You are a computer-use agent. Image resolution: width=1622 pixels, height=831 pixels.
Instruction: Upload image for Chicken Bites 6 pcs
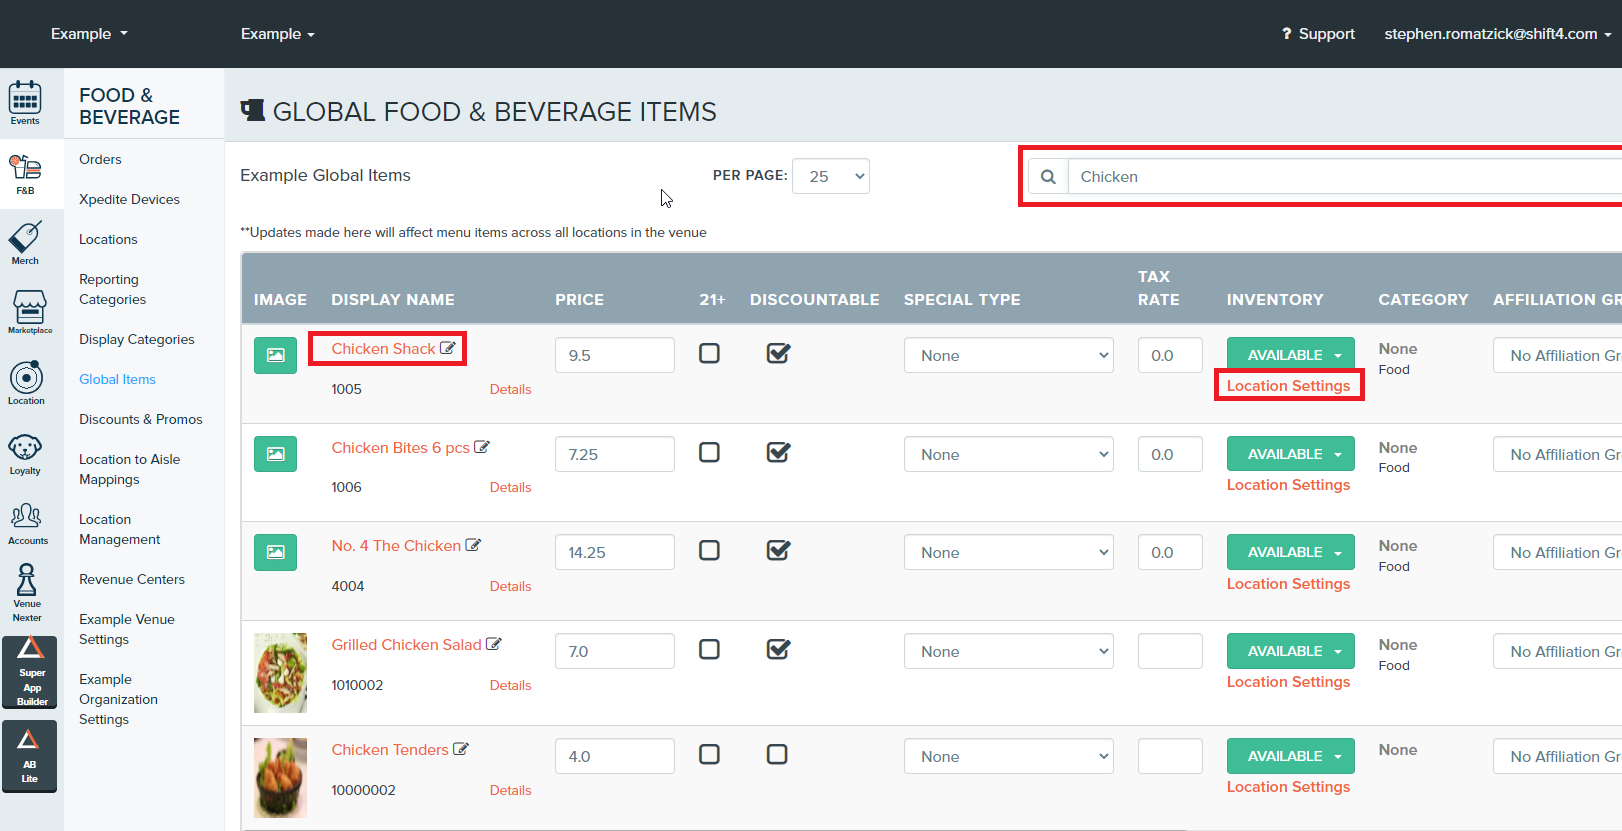coord(275,454)
